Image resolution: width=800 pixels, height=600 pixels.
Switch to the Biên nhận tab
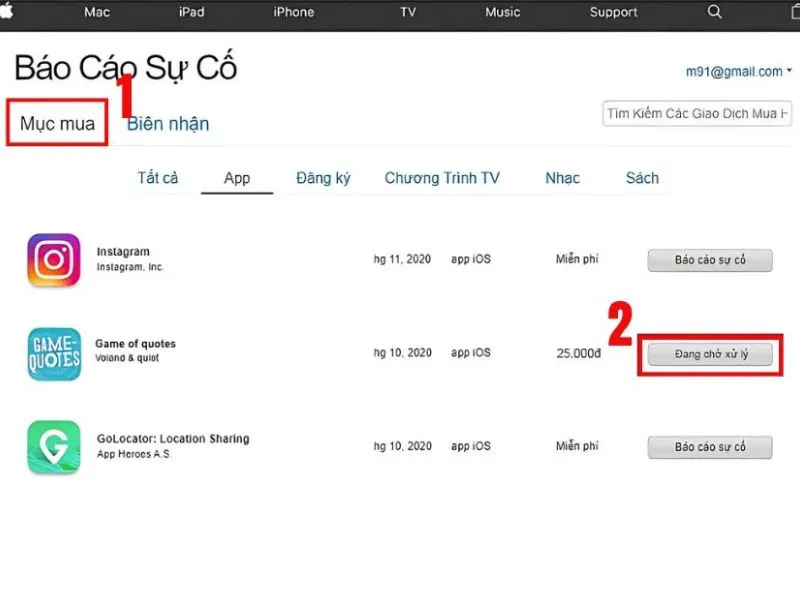point(168,123)
